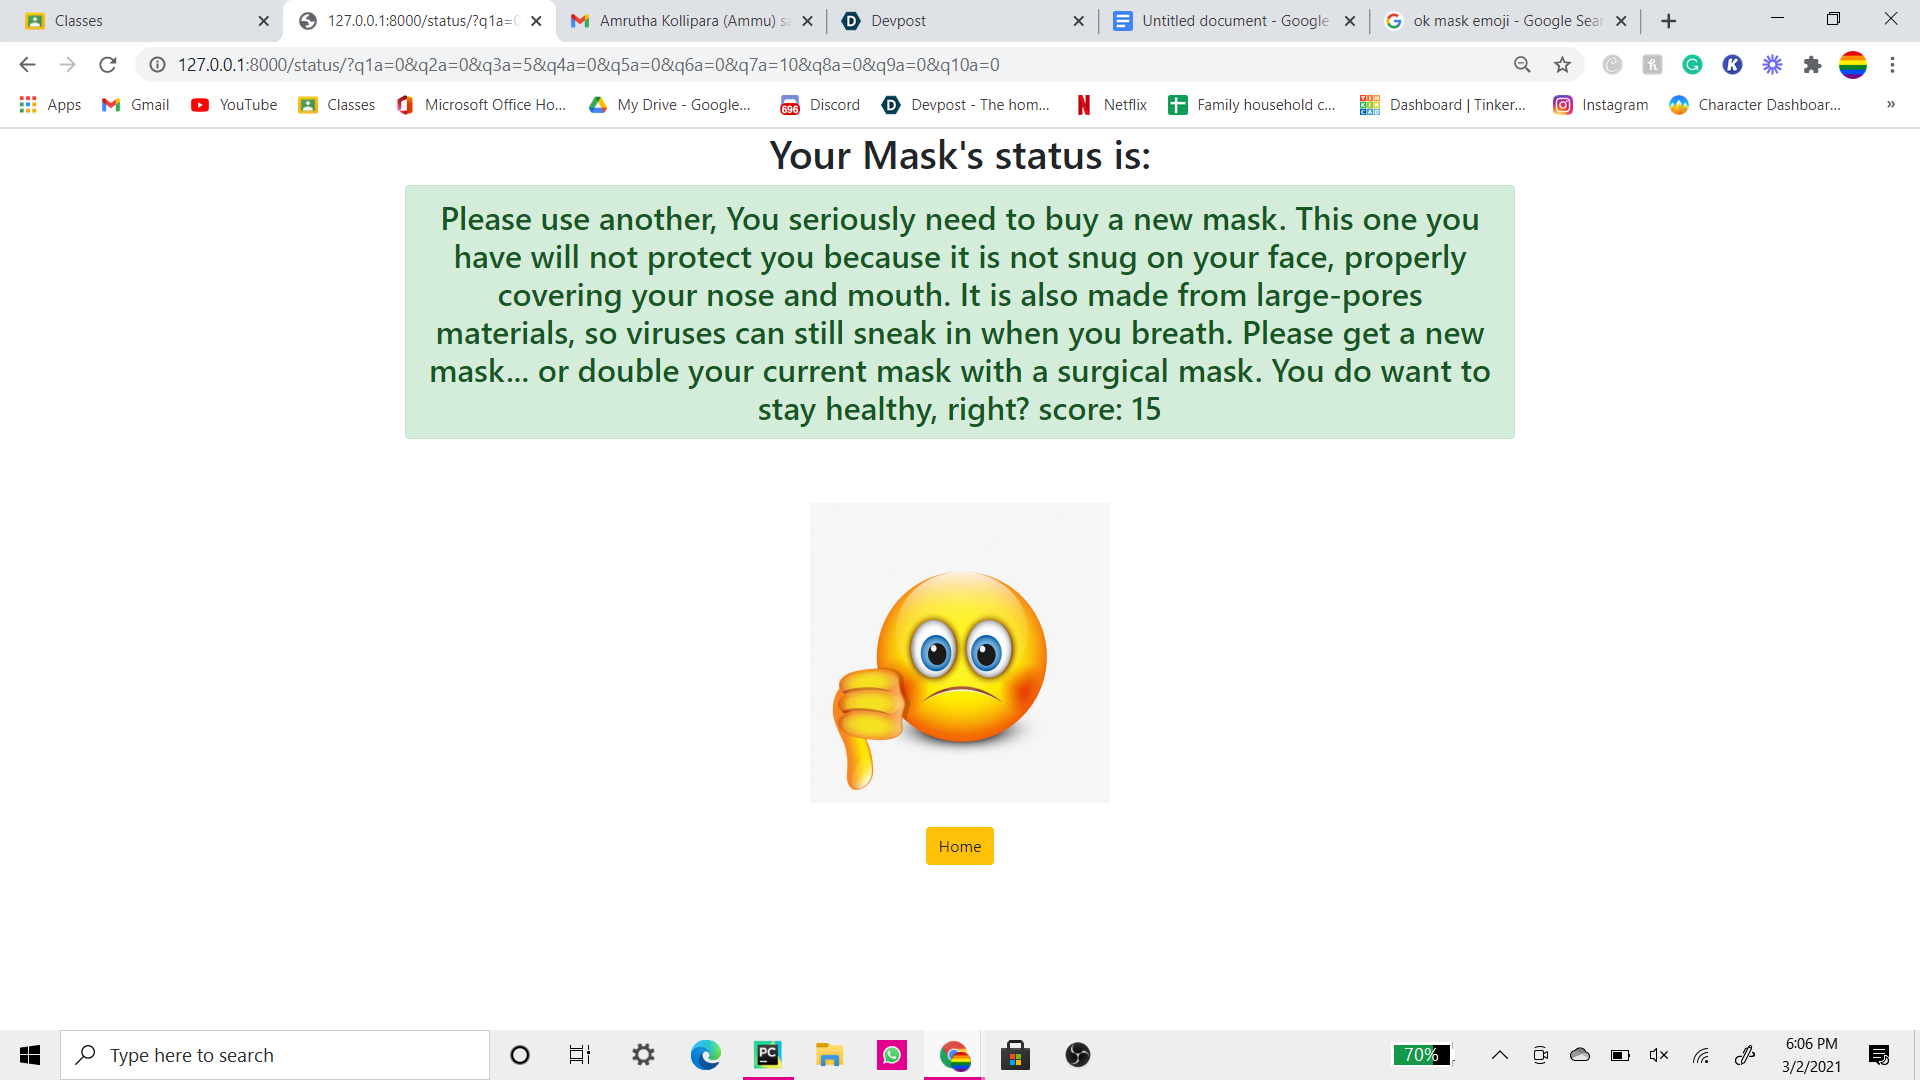Open the Extensions puzzle piece icon

[x=1812, y=65]
